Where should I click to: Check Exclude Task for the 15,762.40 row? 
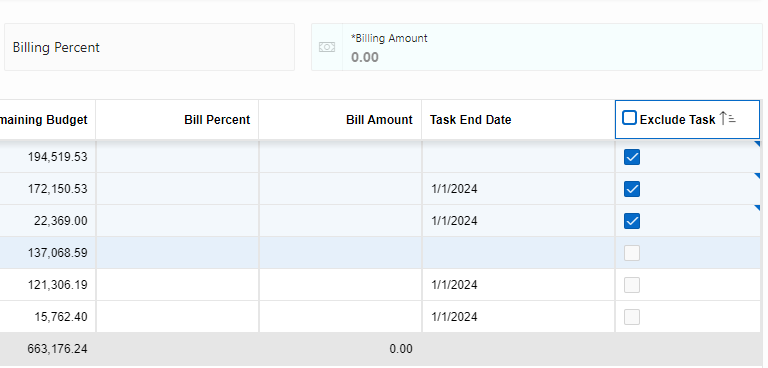[x=632, y=317]
